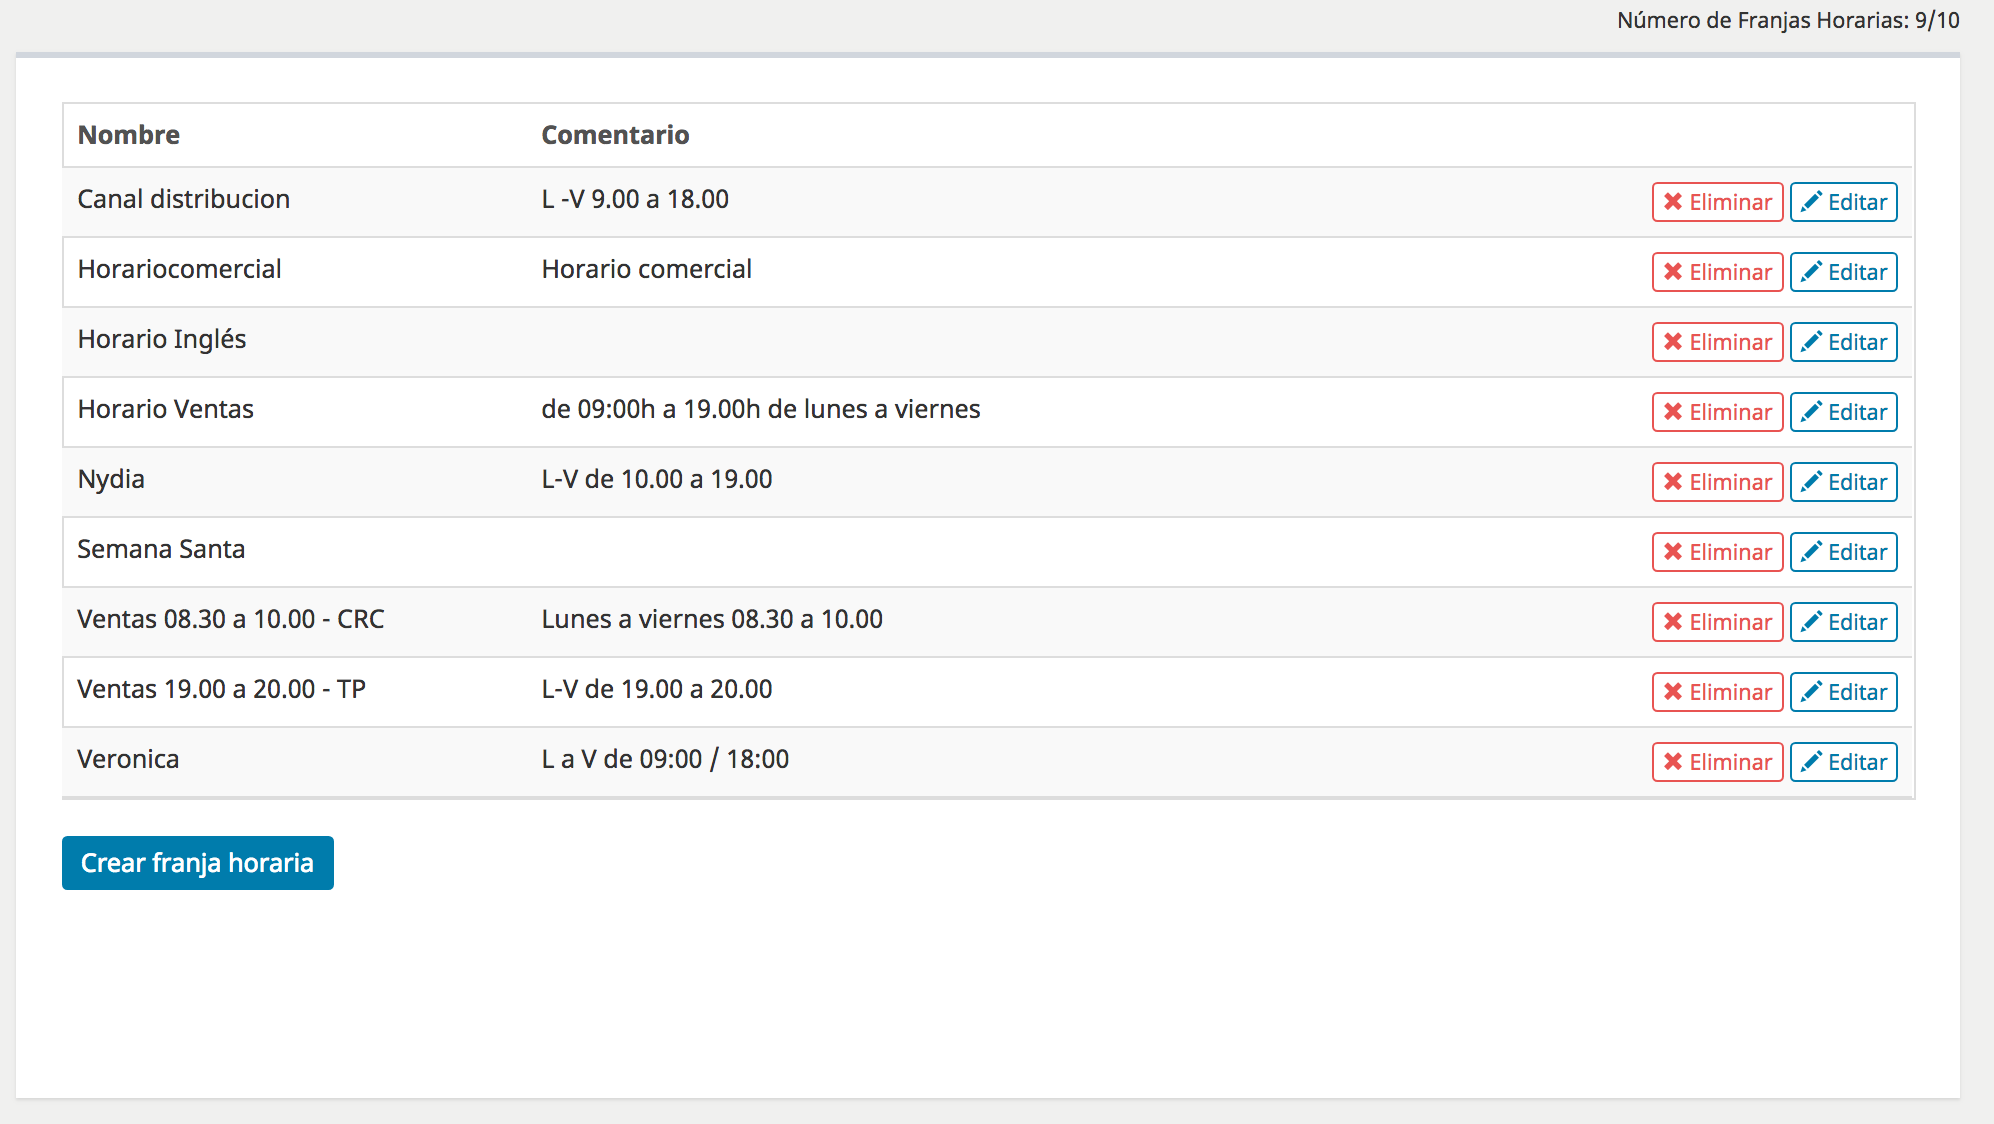
Task: Edit Ventas 08.30 a 10.00 - CRC
Action: coord(1843,622)
